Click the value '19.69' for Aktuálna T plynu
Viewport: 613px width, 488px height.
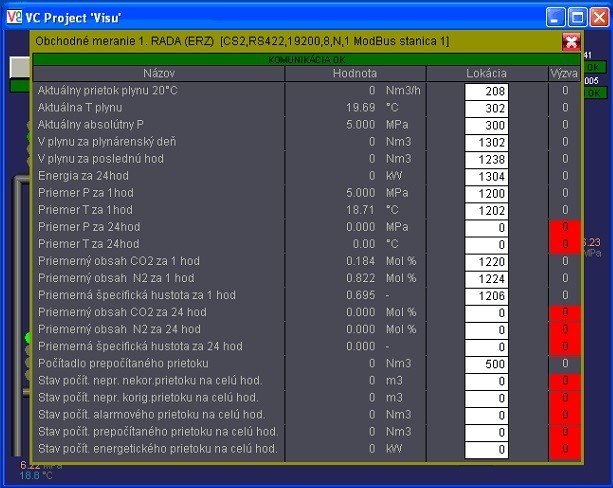pyautogui.click(x=360, y=108)
